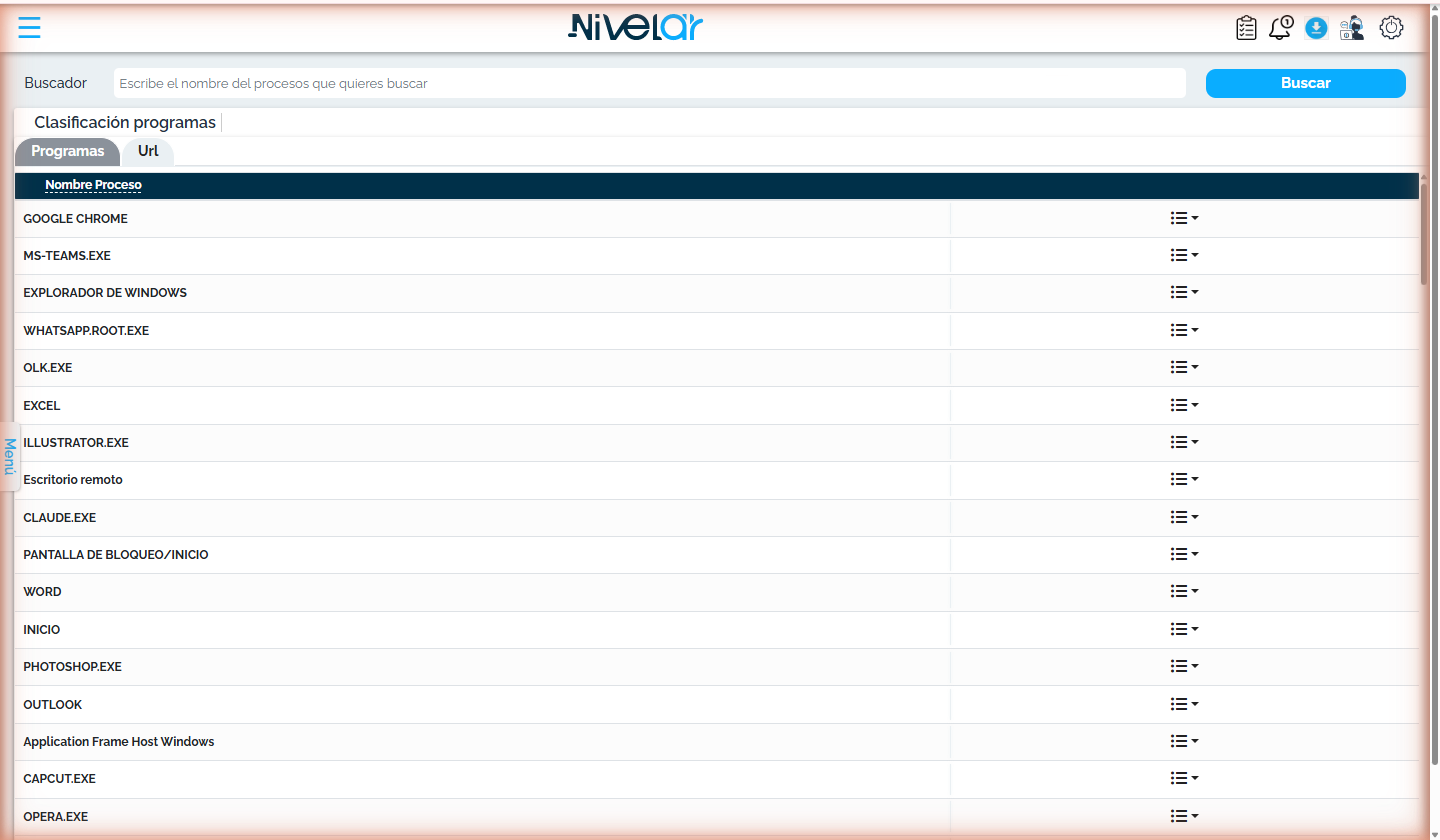Screen dimensions: 1440x840
Task: Switch to the Url tab
Action: coord(148,152)
